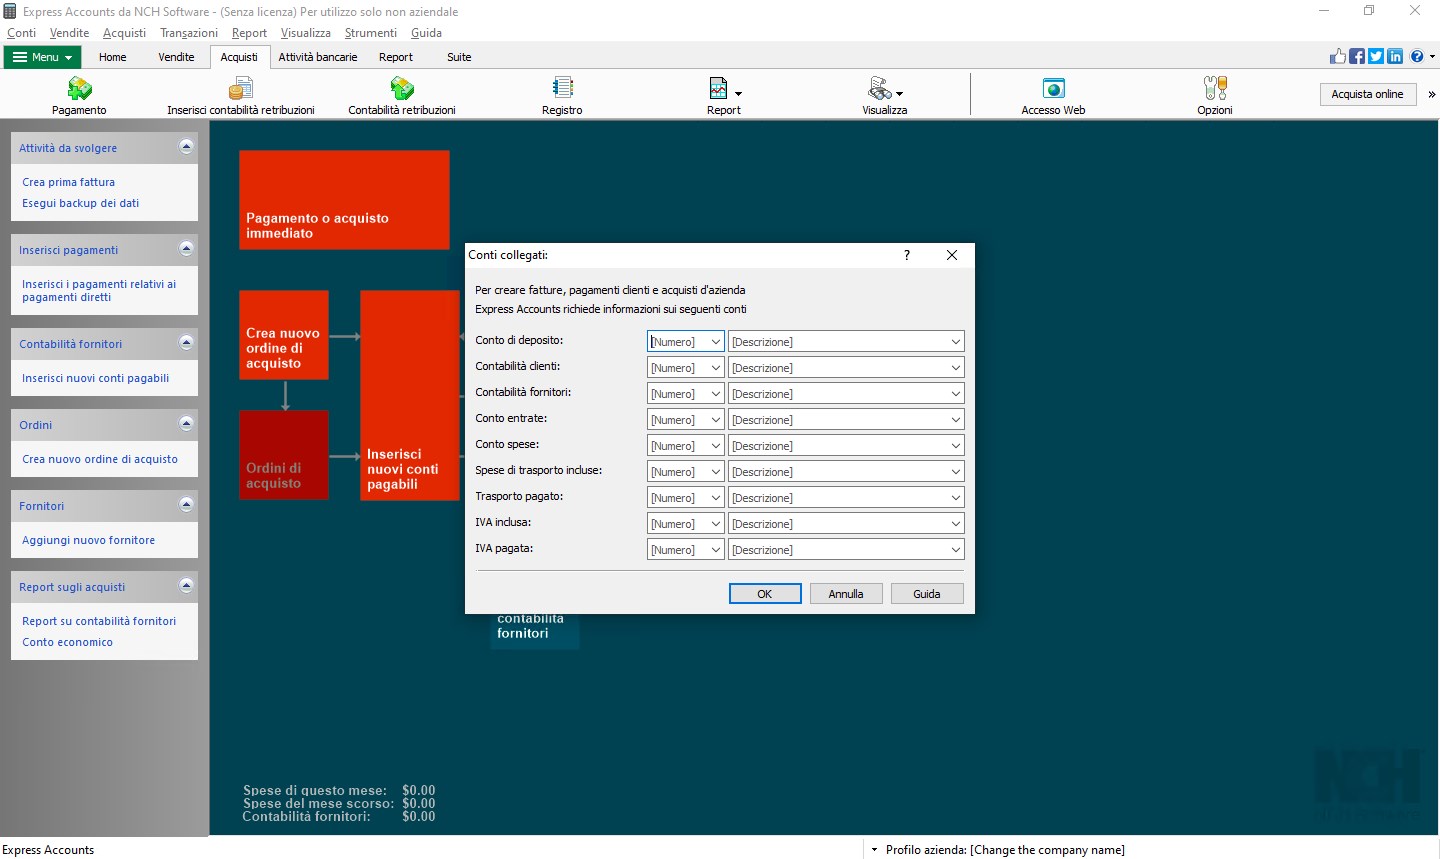Expand the toolbar overflow chevron

pyautogui.click(x=1432, y=94)
